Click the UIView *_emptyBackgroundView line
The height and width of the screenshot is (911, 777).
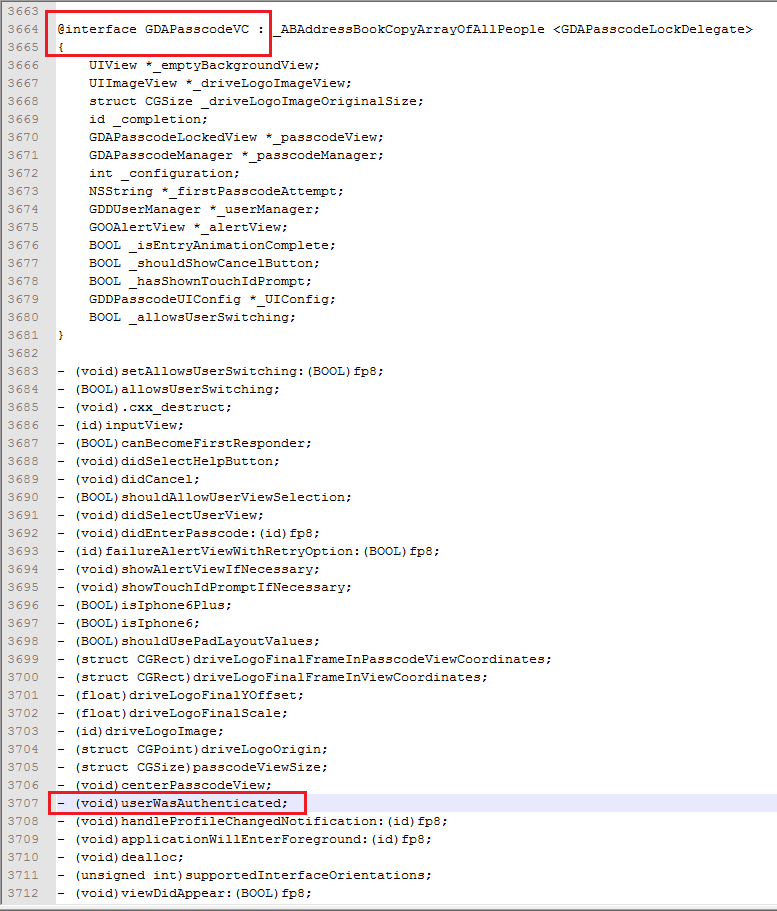(204, 65)
